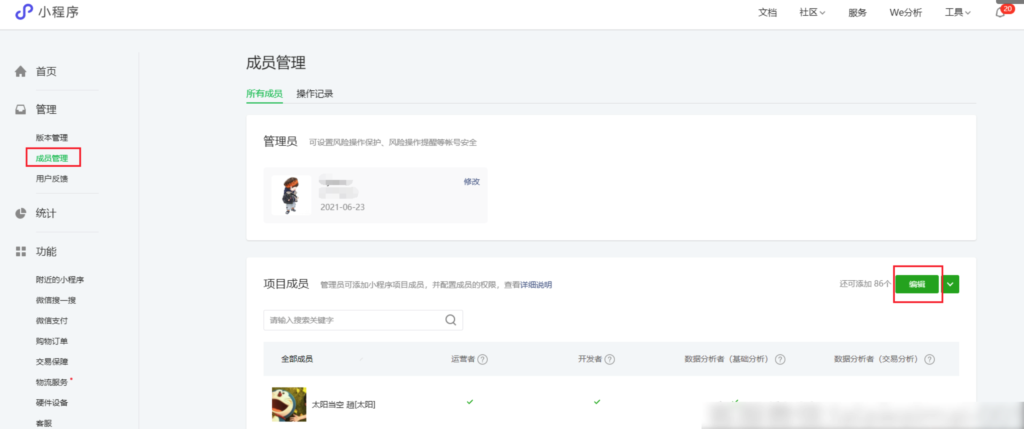Screen dimensions: 1024x429
Task: Click the administrator avatar thumbnail
Action: [x=291, y=195]
